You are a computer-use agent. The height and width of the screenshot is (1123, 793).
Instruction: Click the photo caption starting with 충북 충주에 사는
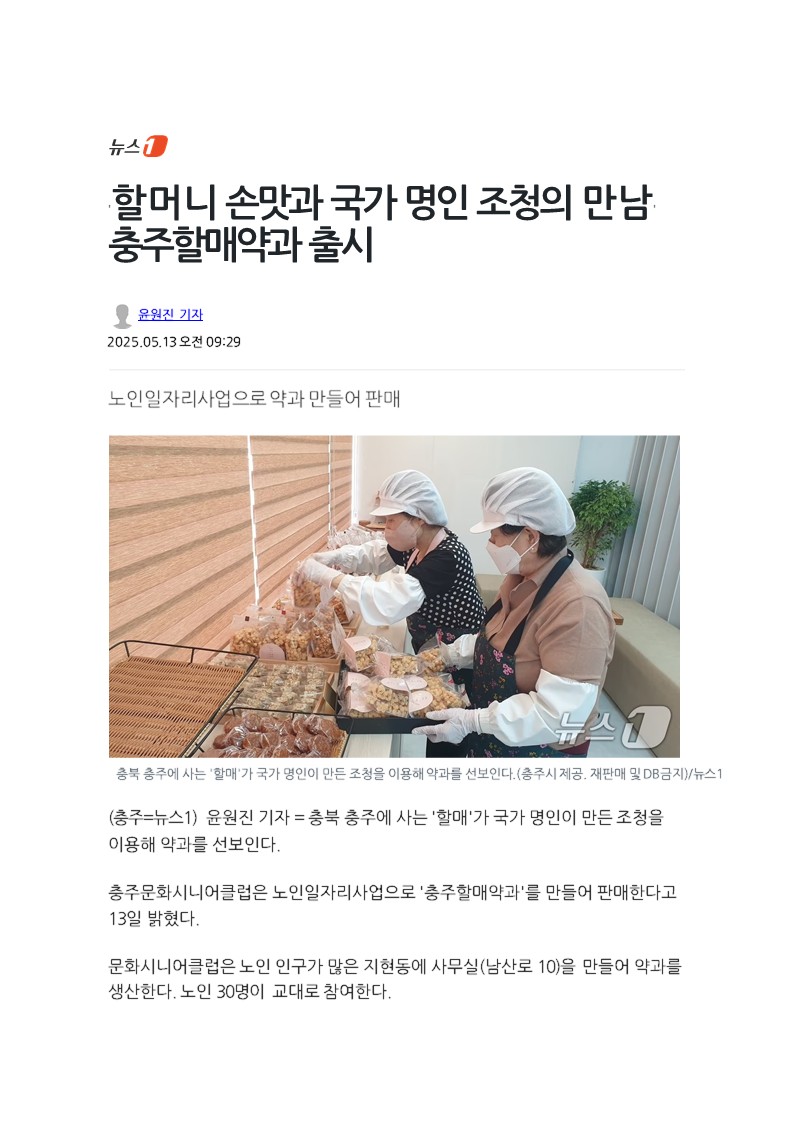[x=419, y=773]
